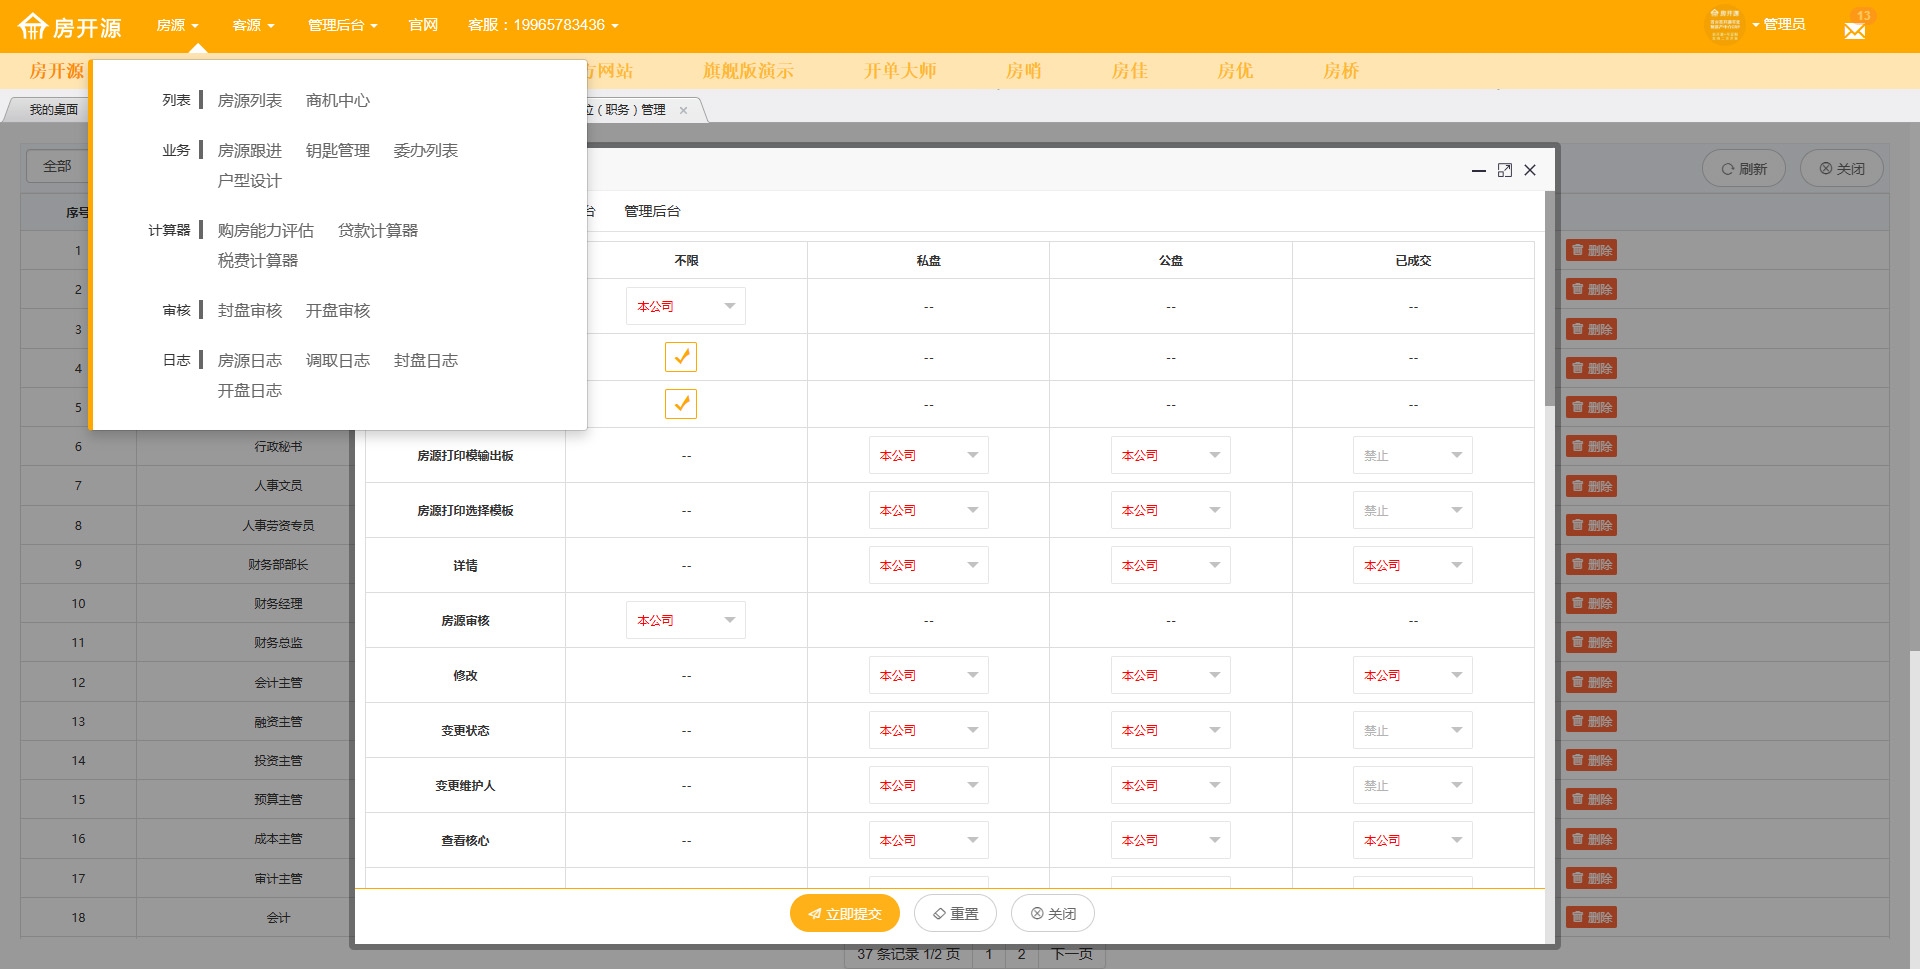1920x969 pixels.
Task: Click the paper-plane icon in 立即提交
Action: (x=814, y=913)
